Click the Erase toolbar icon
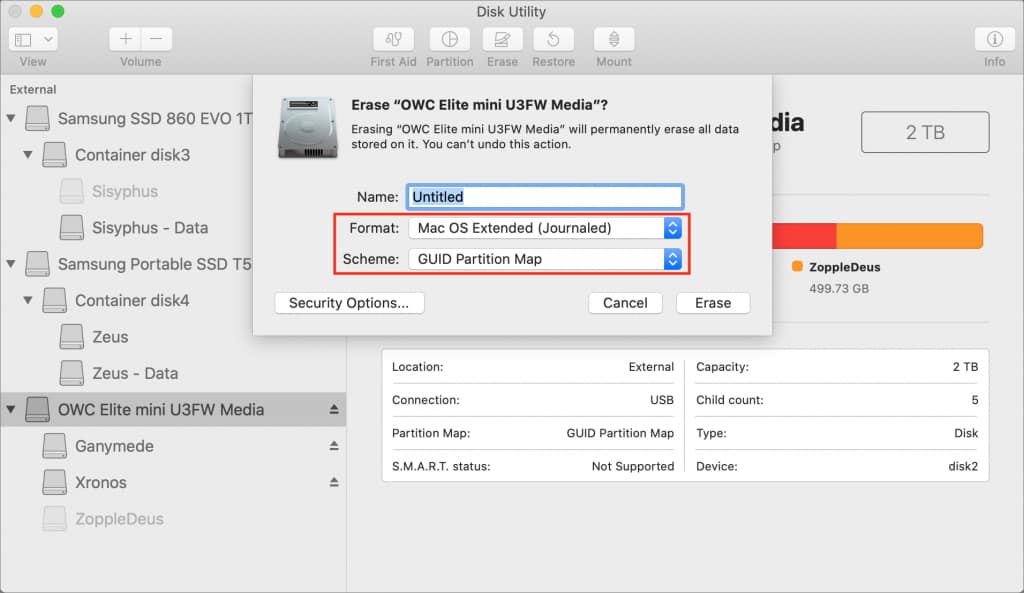The width and height of the screenshot is (1024, 593). point(502,40)
